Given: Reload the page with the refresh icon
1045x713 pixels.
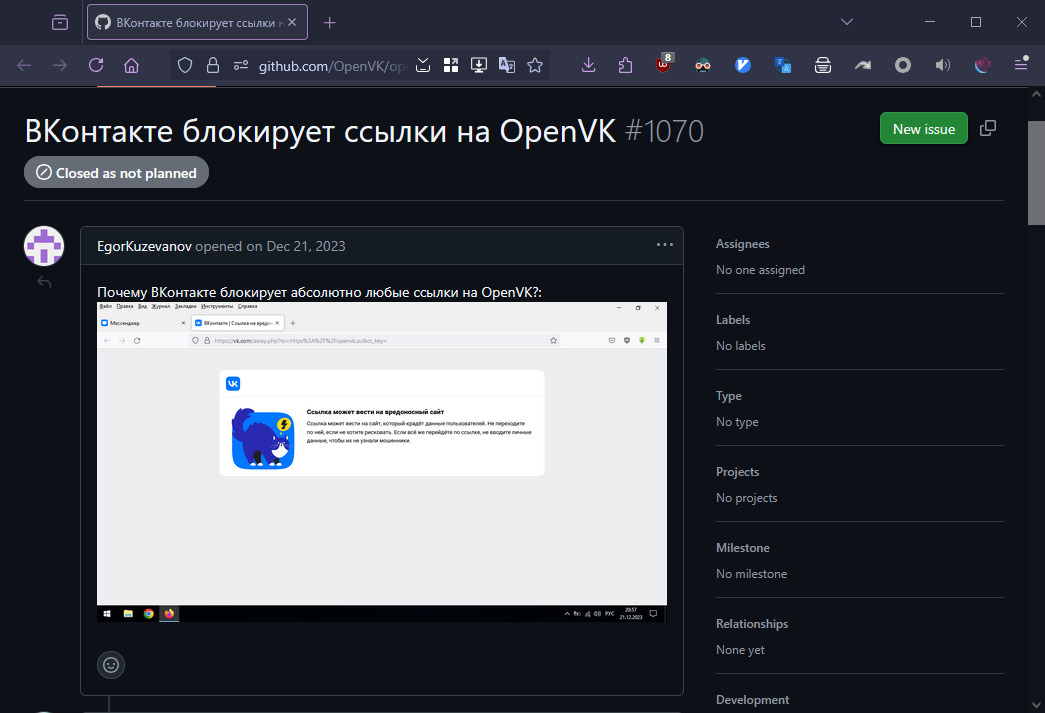Looking at the screenshot, I should [96, 65].
